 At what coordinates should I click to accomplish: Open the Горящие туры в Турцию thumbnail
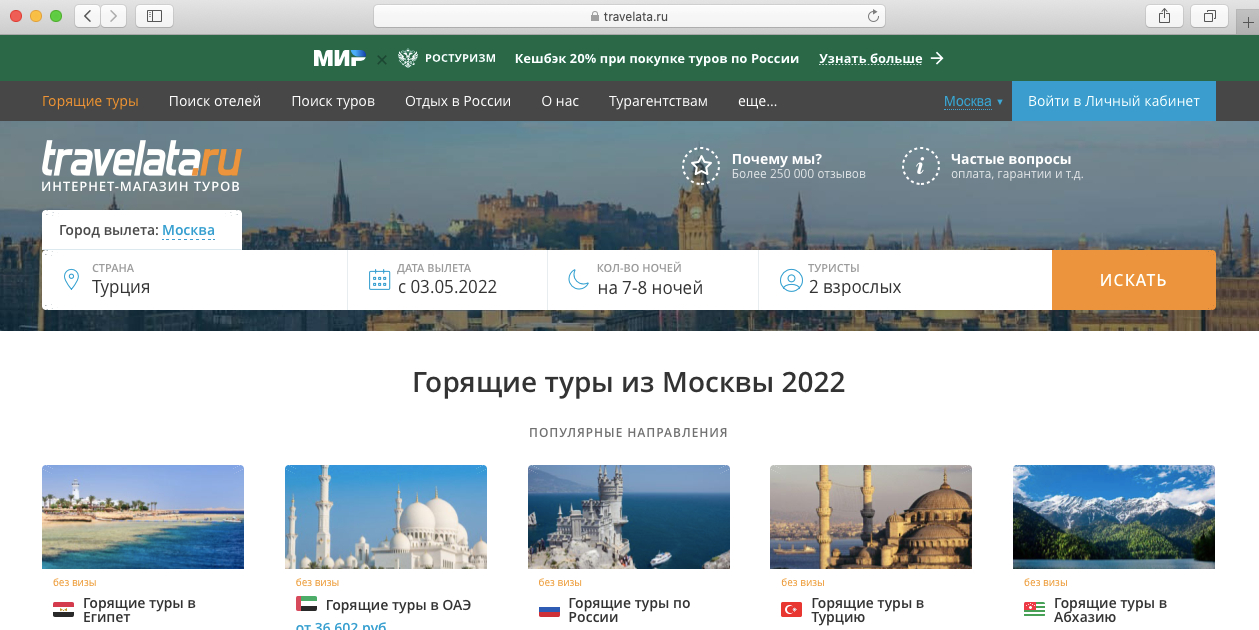pyautogui.click(x=870, y=517)
